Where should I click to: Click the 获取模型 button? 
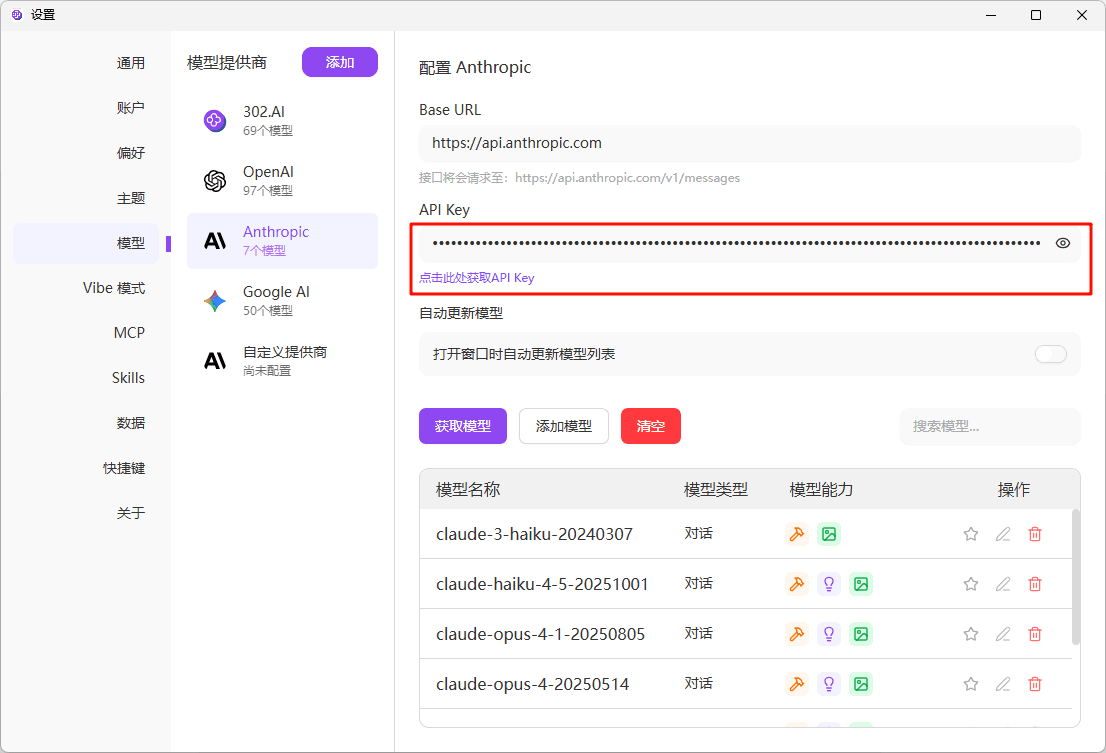point(463,426)
